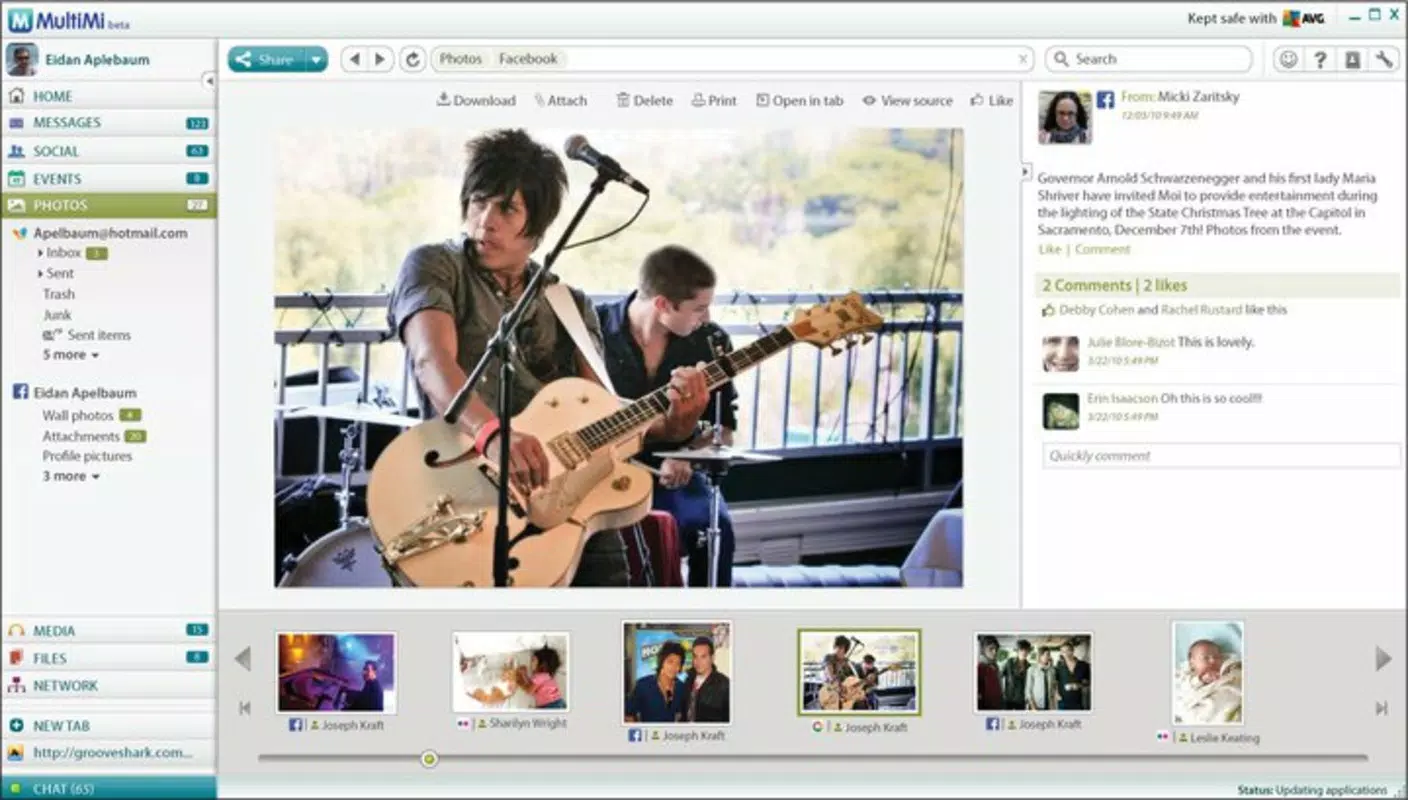The width and height of the screenshot is (1408, 800).
Task: Like the photo from the toolbar
Action: click(992, 100)
